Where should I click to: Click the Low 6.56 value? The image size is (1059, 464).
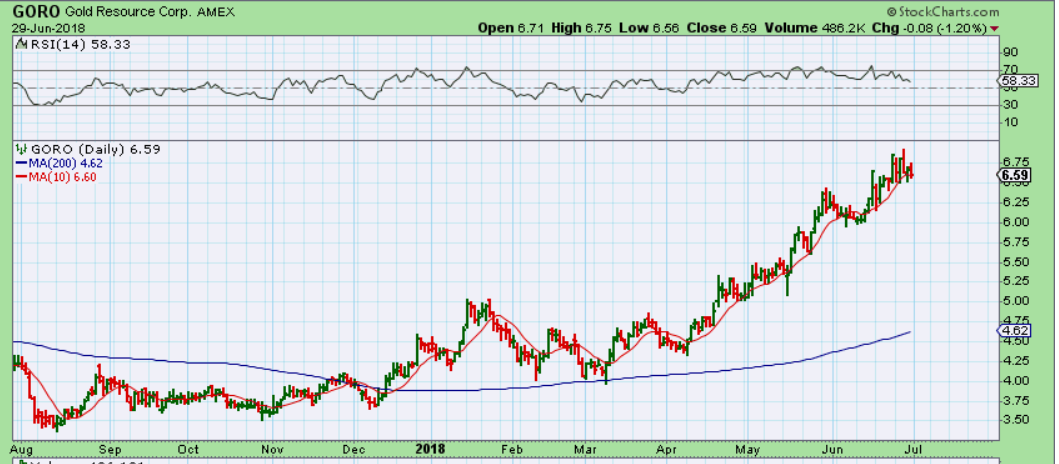coord(648,28)
